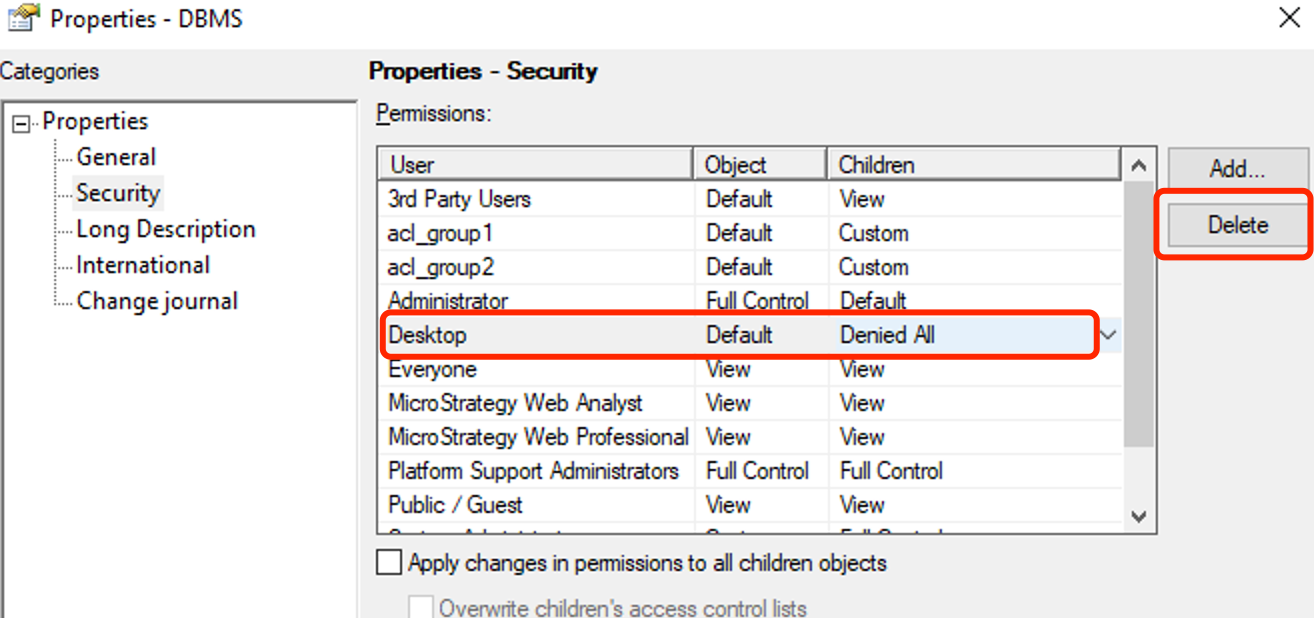Click the Properties dialog title bar icon
Image resolution: width=1314 pixels, height=618 pixels.
tap(22, 18)
